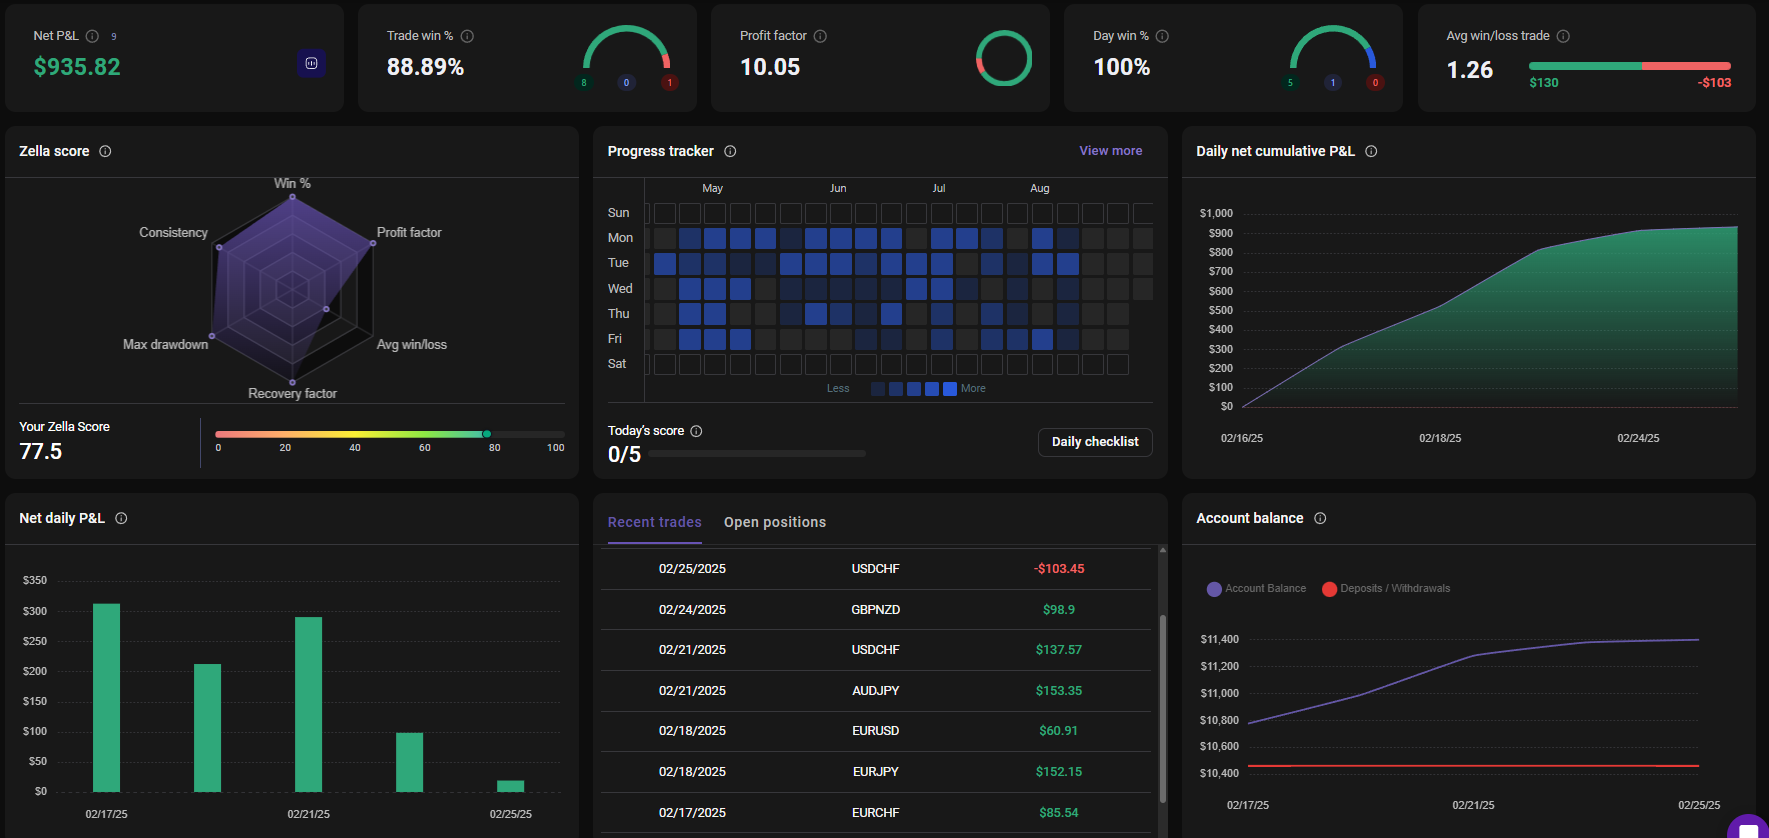This screenshot has height=838, width=1769.
Task: Click the Progress tracker info icon
Action: click(730, 151)
